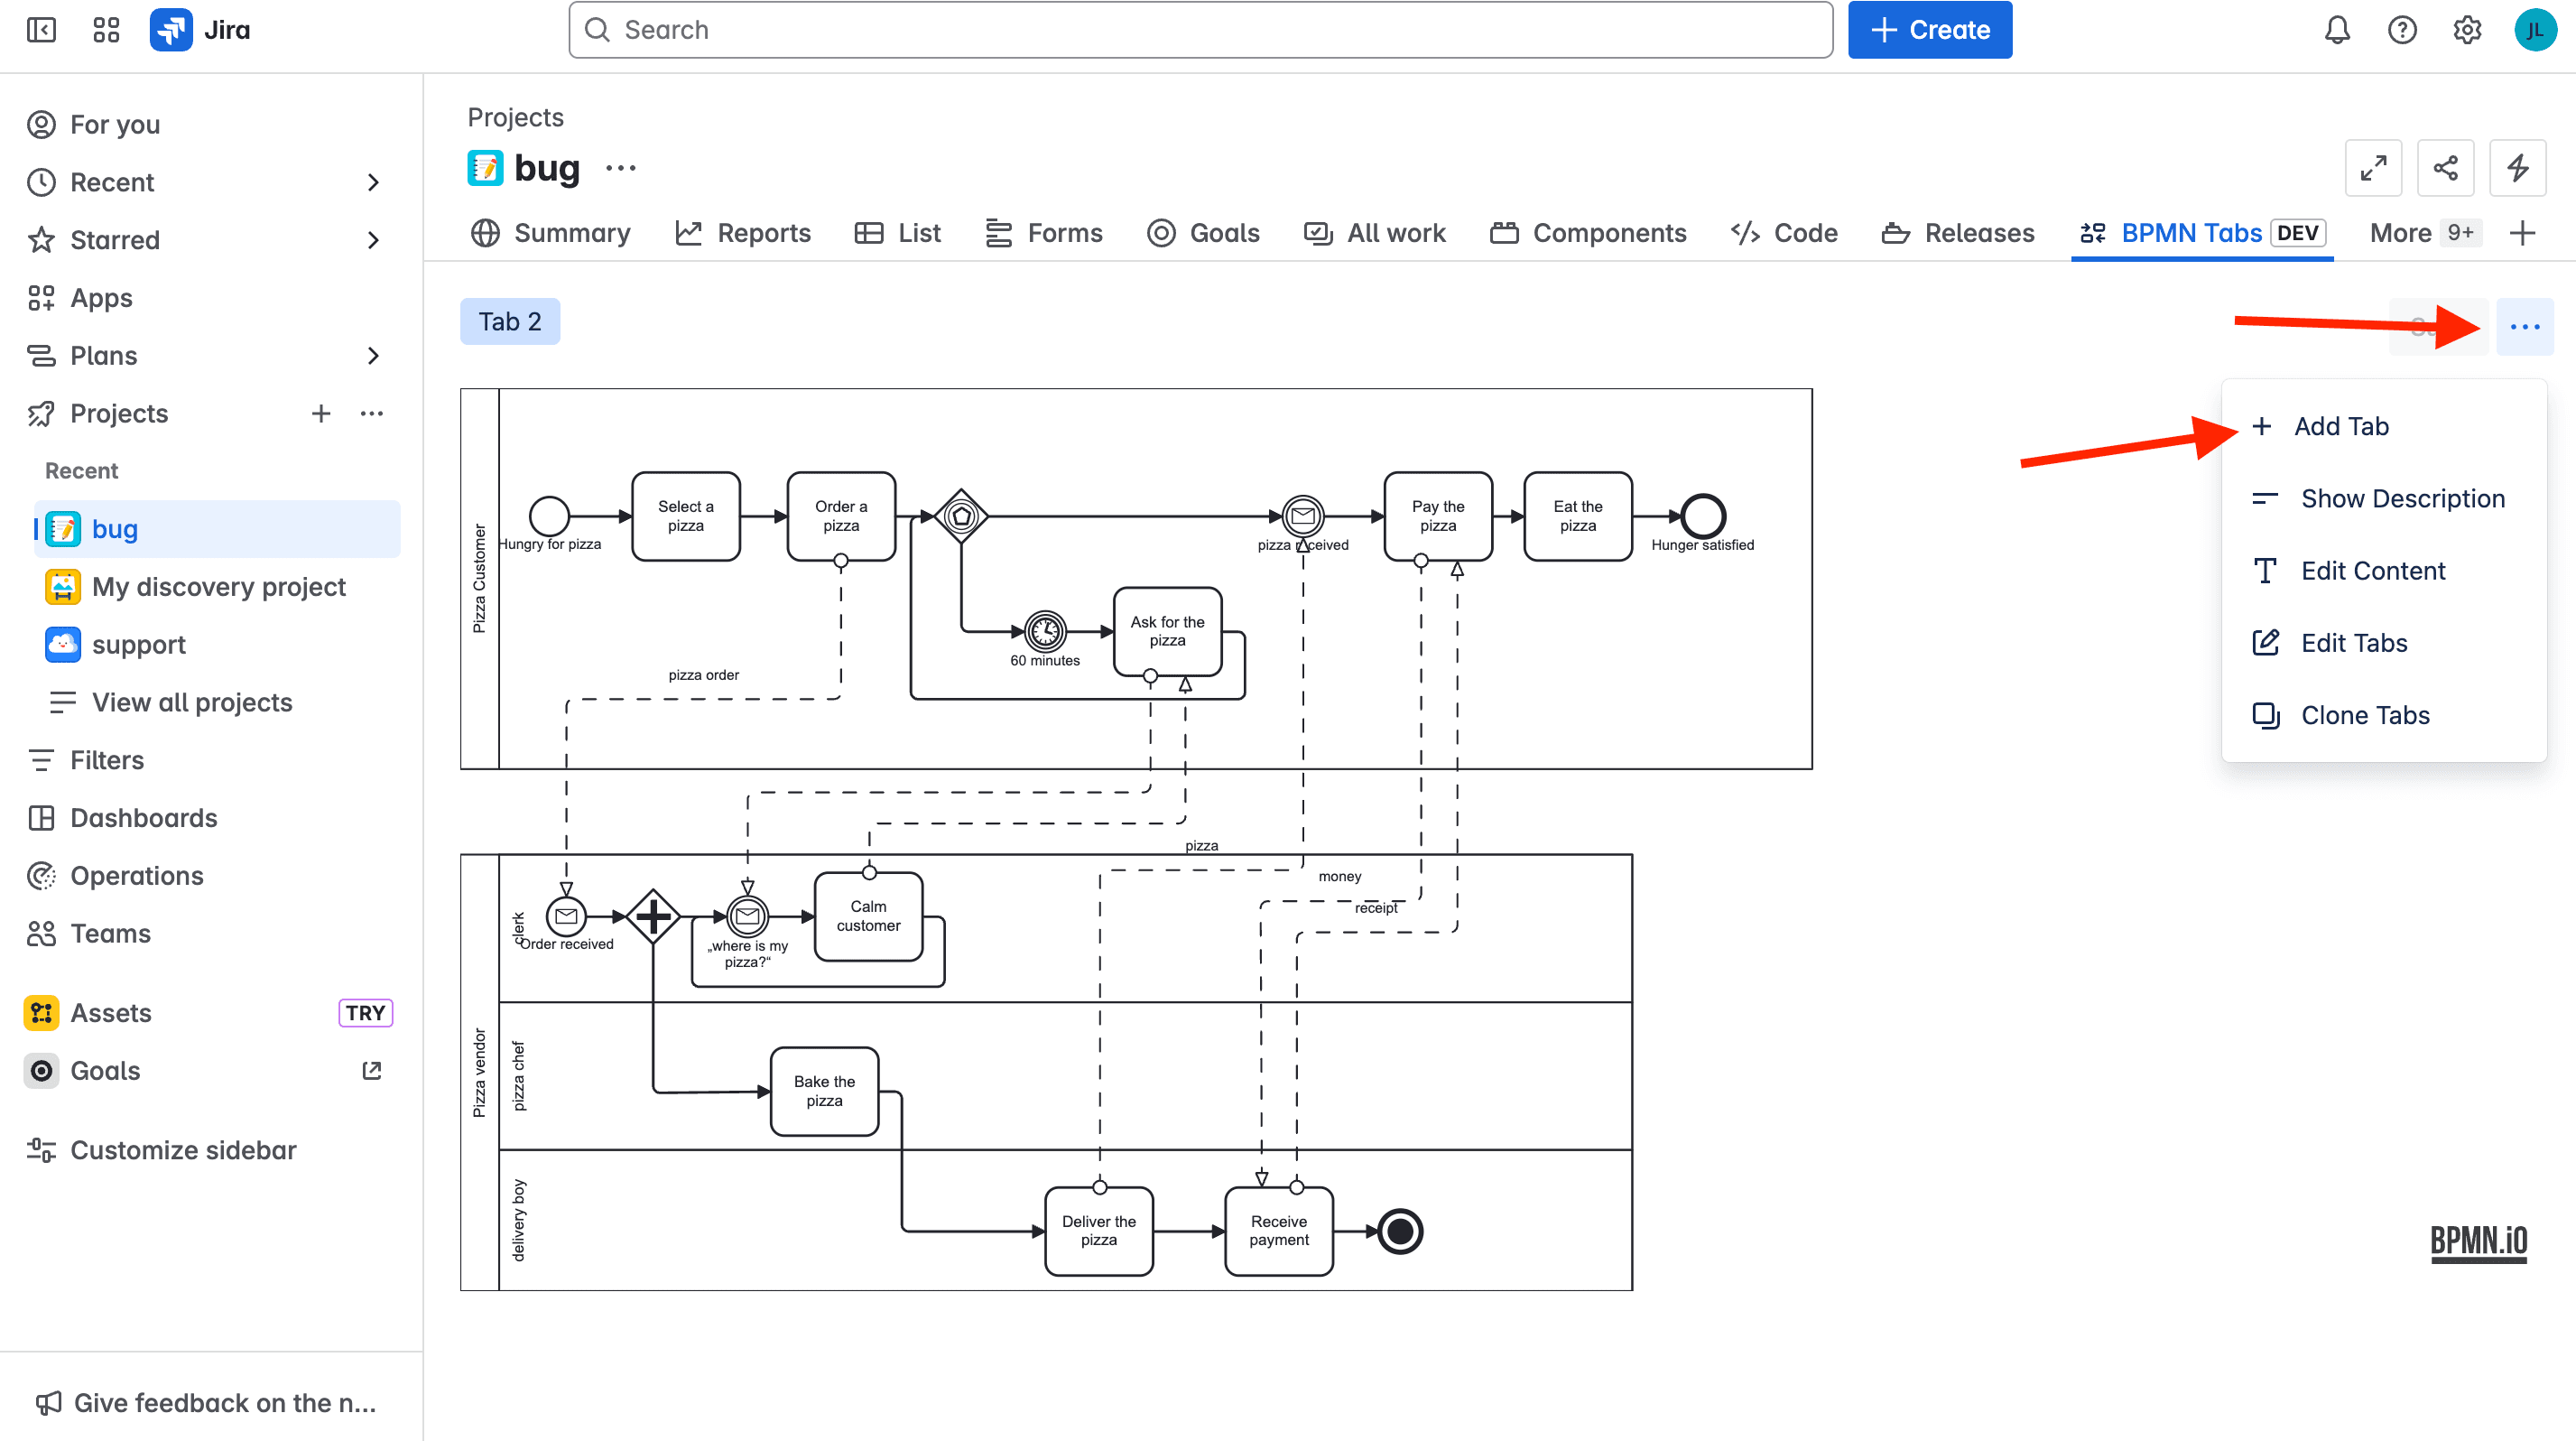The width and height of the screenshot is (2576, 1441).
Task: Open For you in sidebar
Action: point(210,124)
